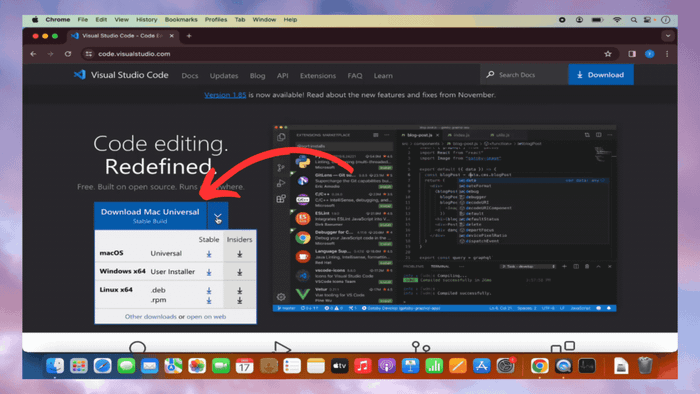Download Linux .deb stable package
The image size is (700, 394).
pyautogui.click(x=208, y=290)
